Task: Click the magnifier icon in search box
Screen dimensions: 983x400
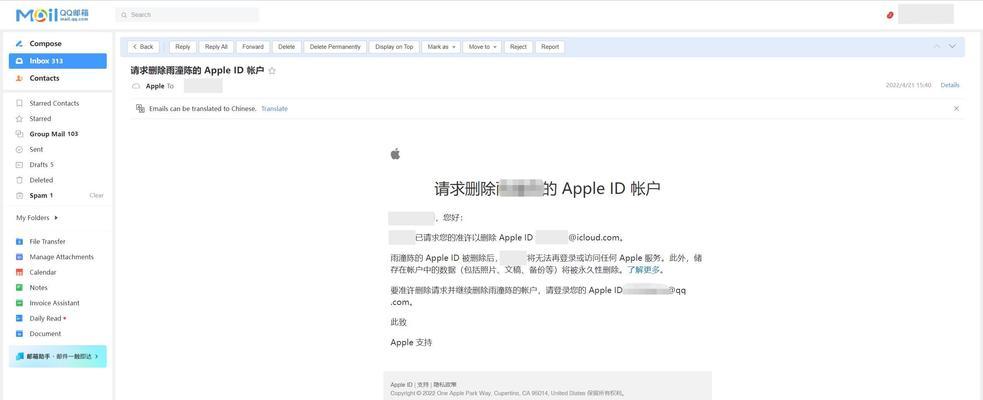Action: [124, 15]
